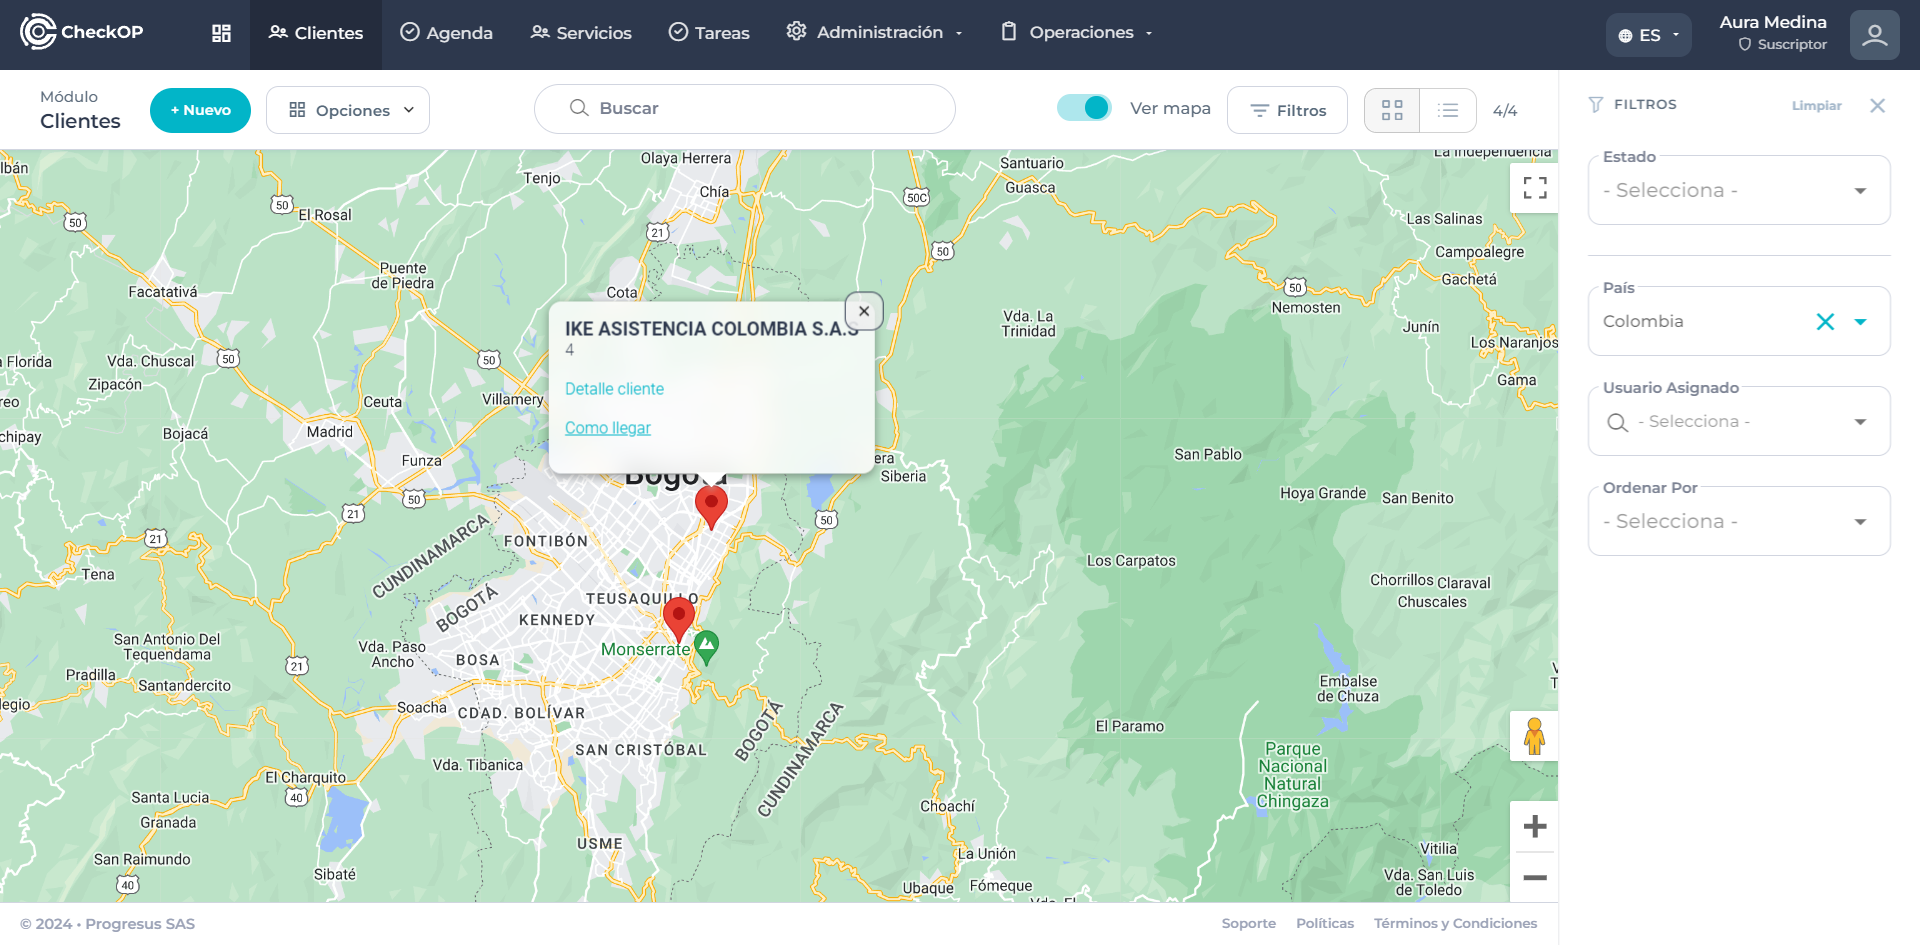1920x945 pixels.
Task: Click the Aura Medina user name
Action: pos(1773,22)
